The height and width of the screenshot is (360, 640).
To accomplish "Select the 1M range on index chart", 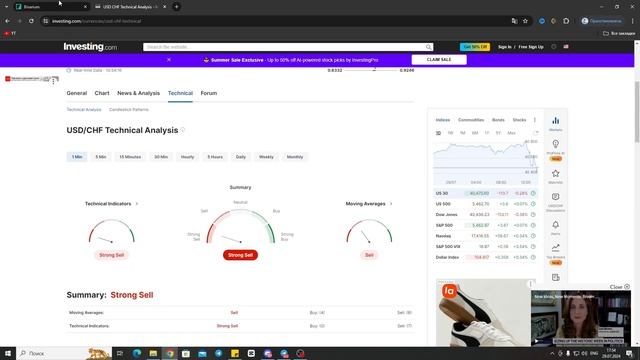I will pyautogui.click(x=462, y=133).
